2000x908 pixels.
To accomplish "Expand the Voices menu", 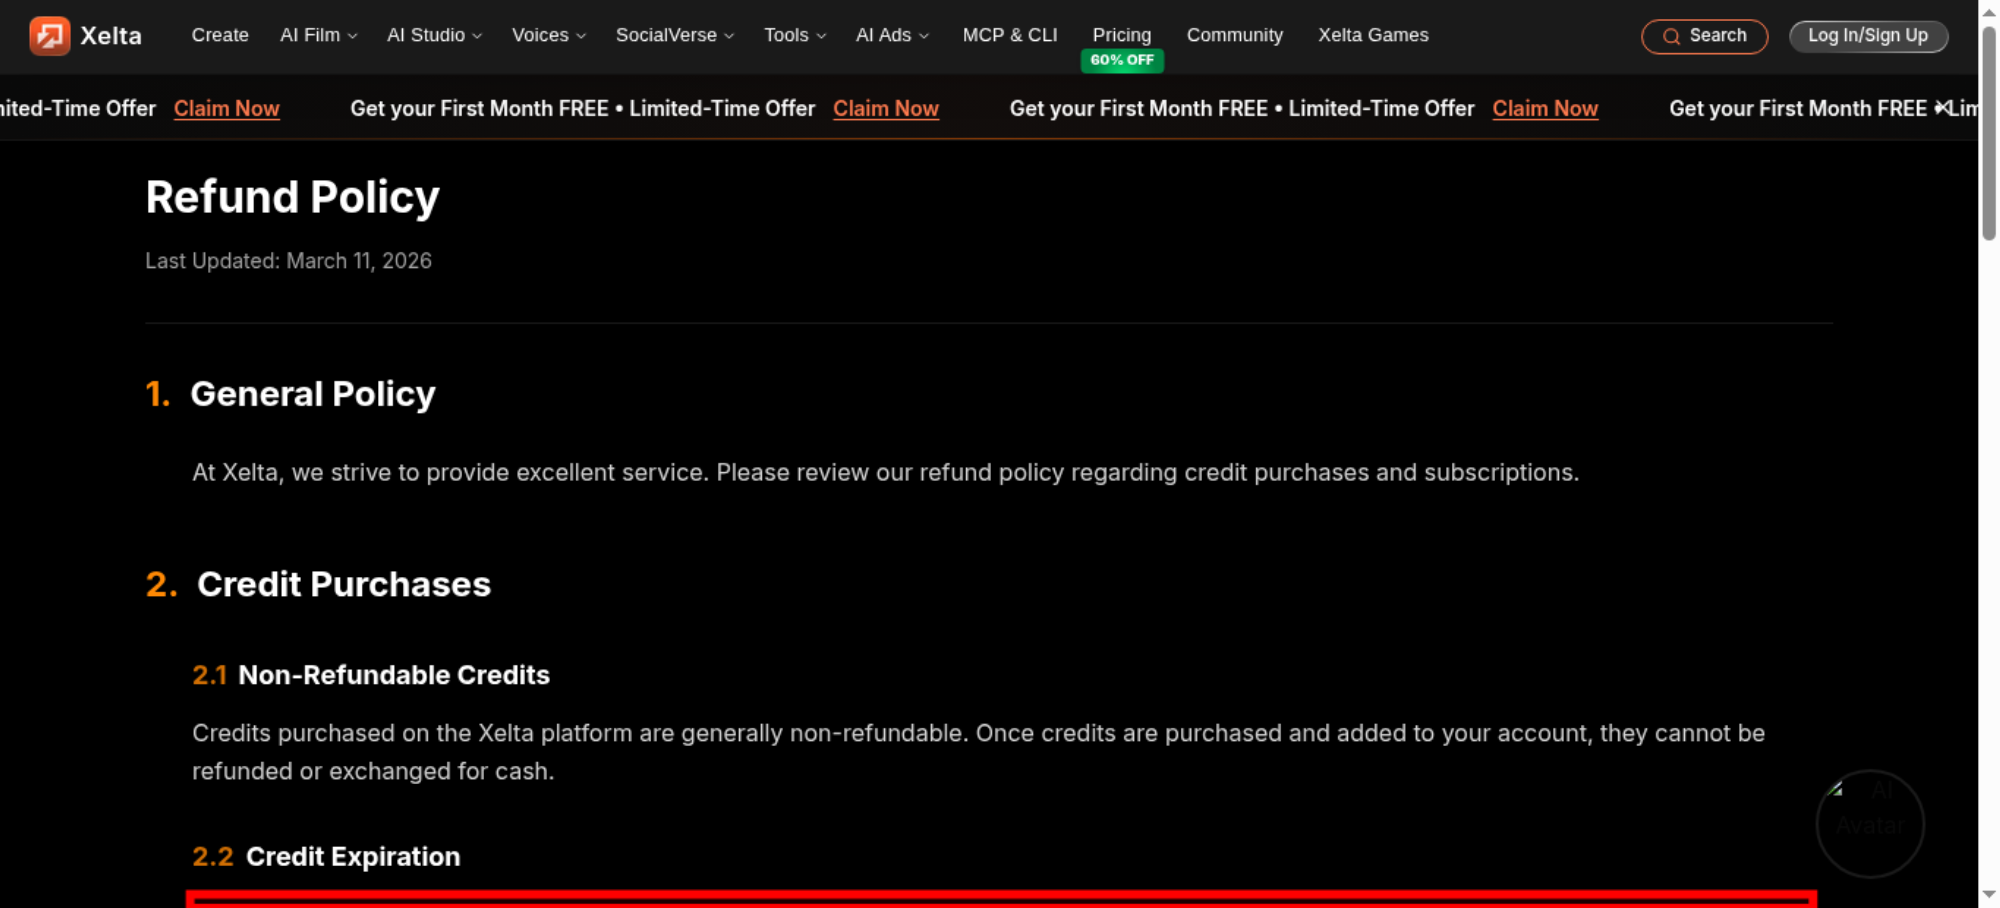I will coord(549,35).
